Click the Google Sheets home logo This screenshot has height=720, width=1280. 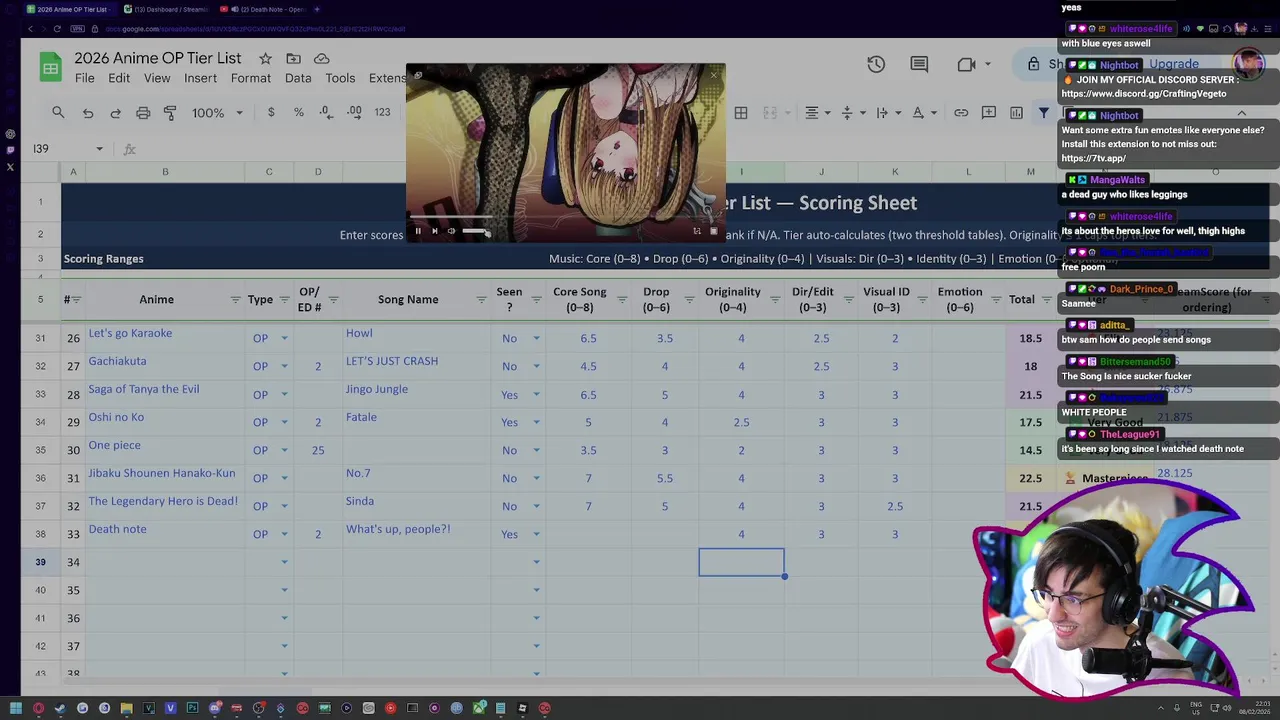pyautogui.click(x=50, y=67)
